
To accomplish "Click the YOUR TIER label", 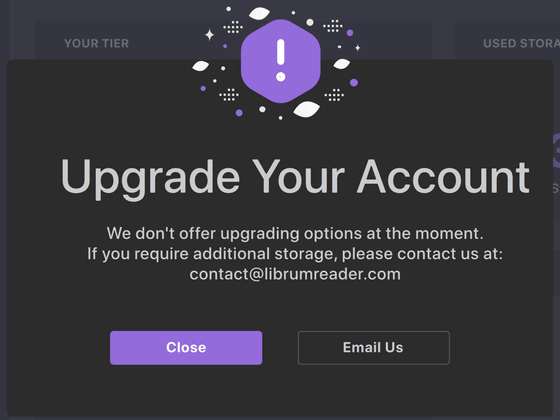I will pos(96,44).
